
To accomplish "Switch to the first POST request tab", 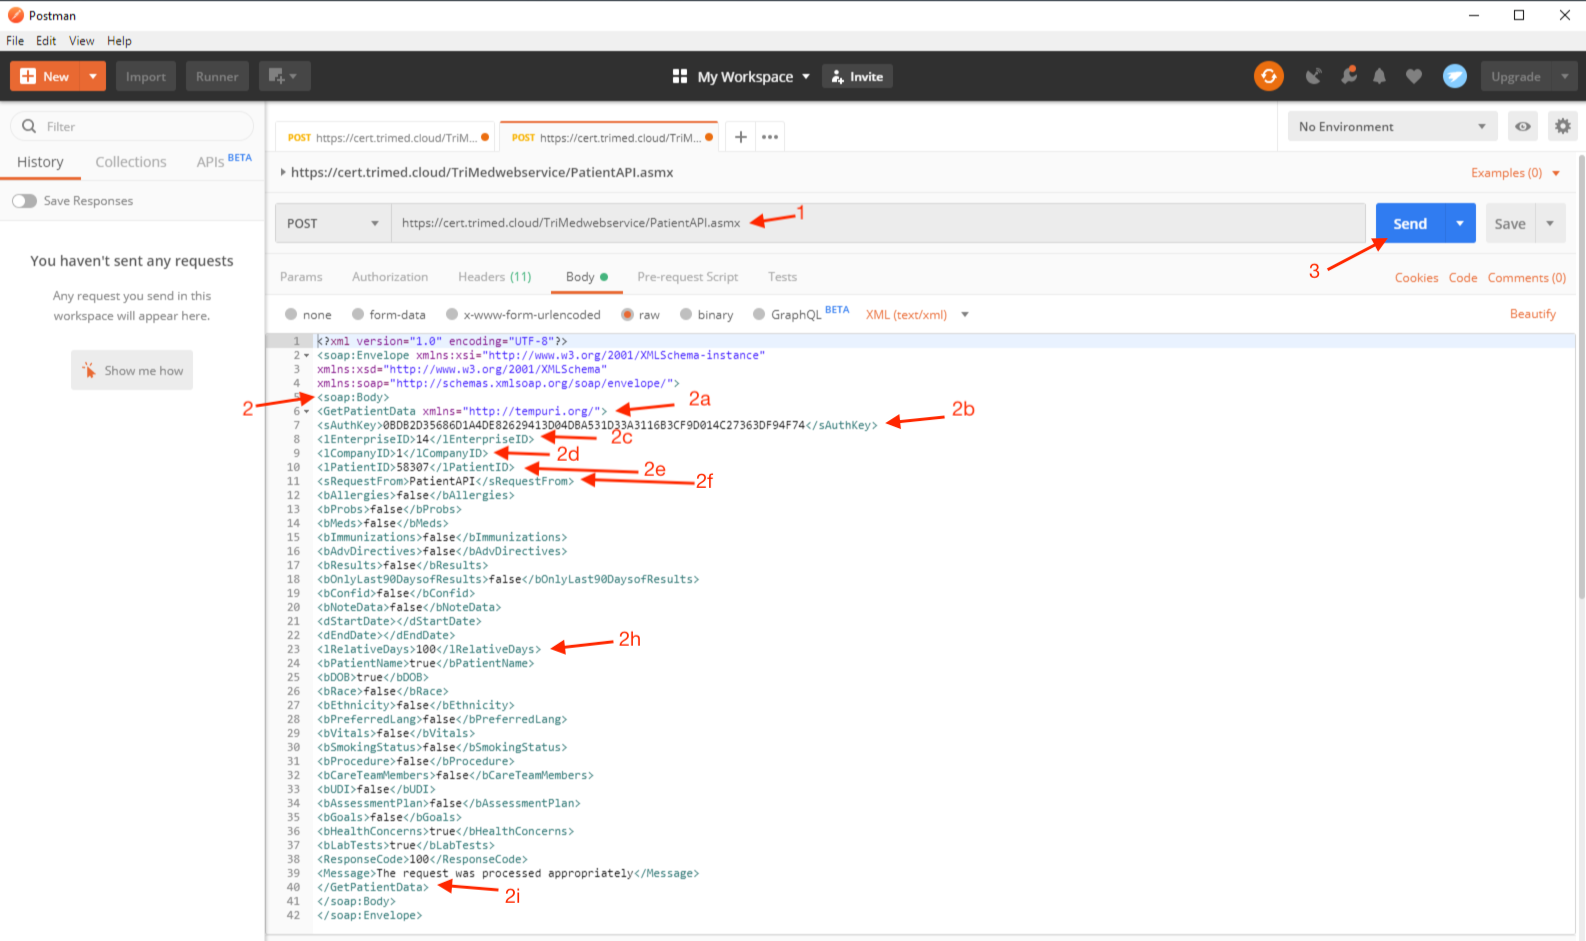I will point(385,138).
